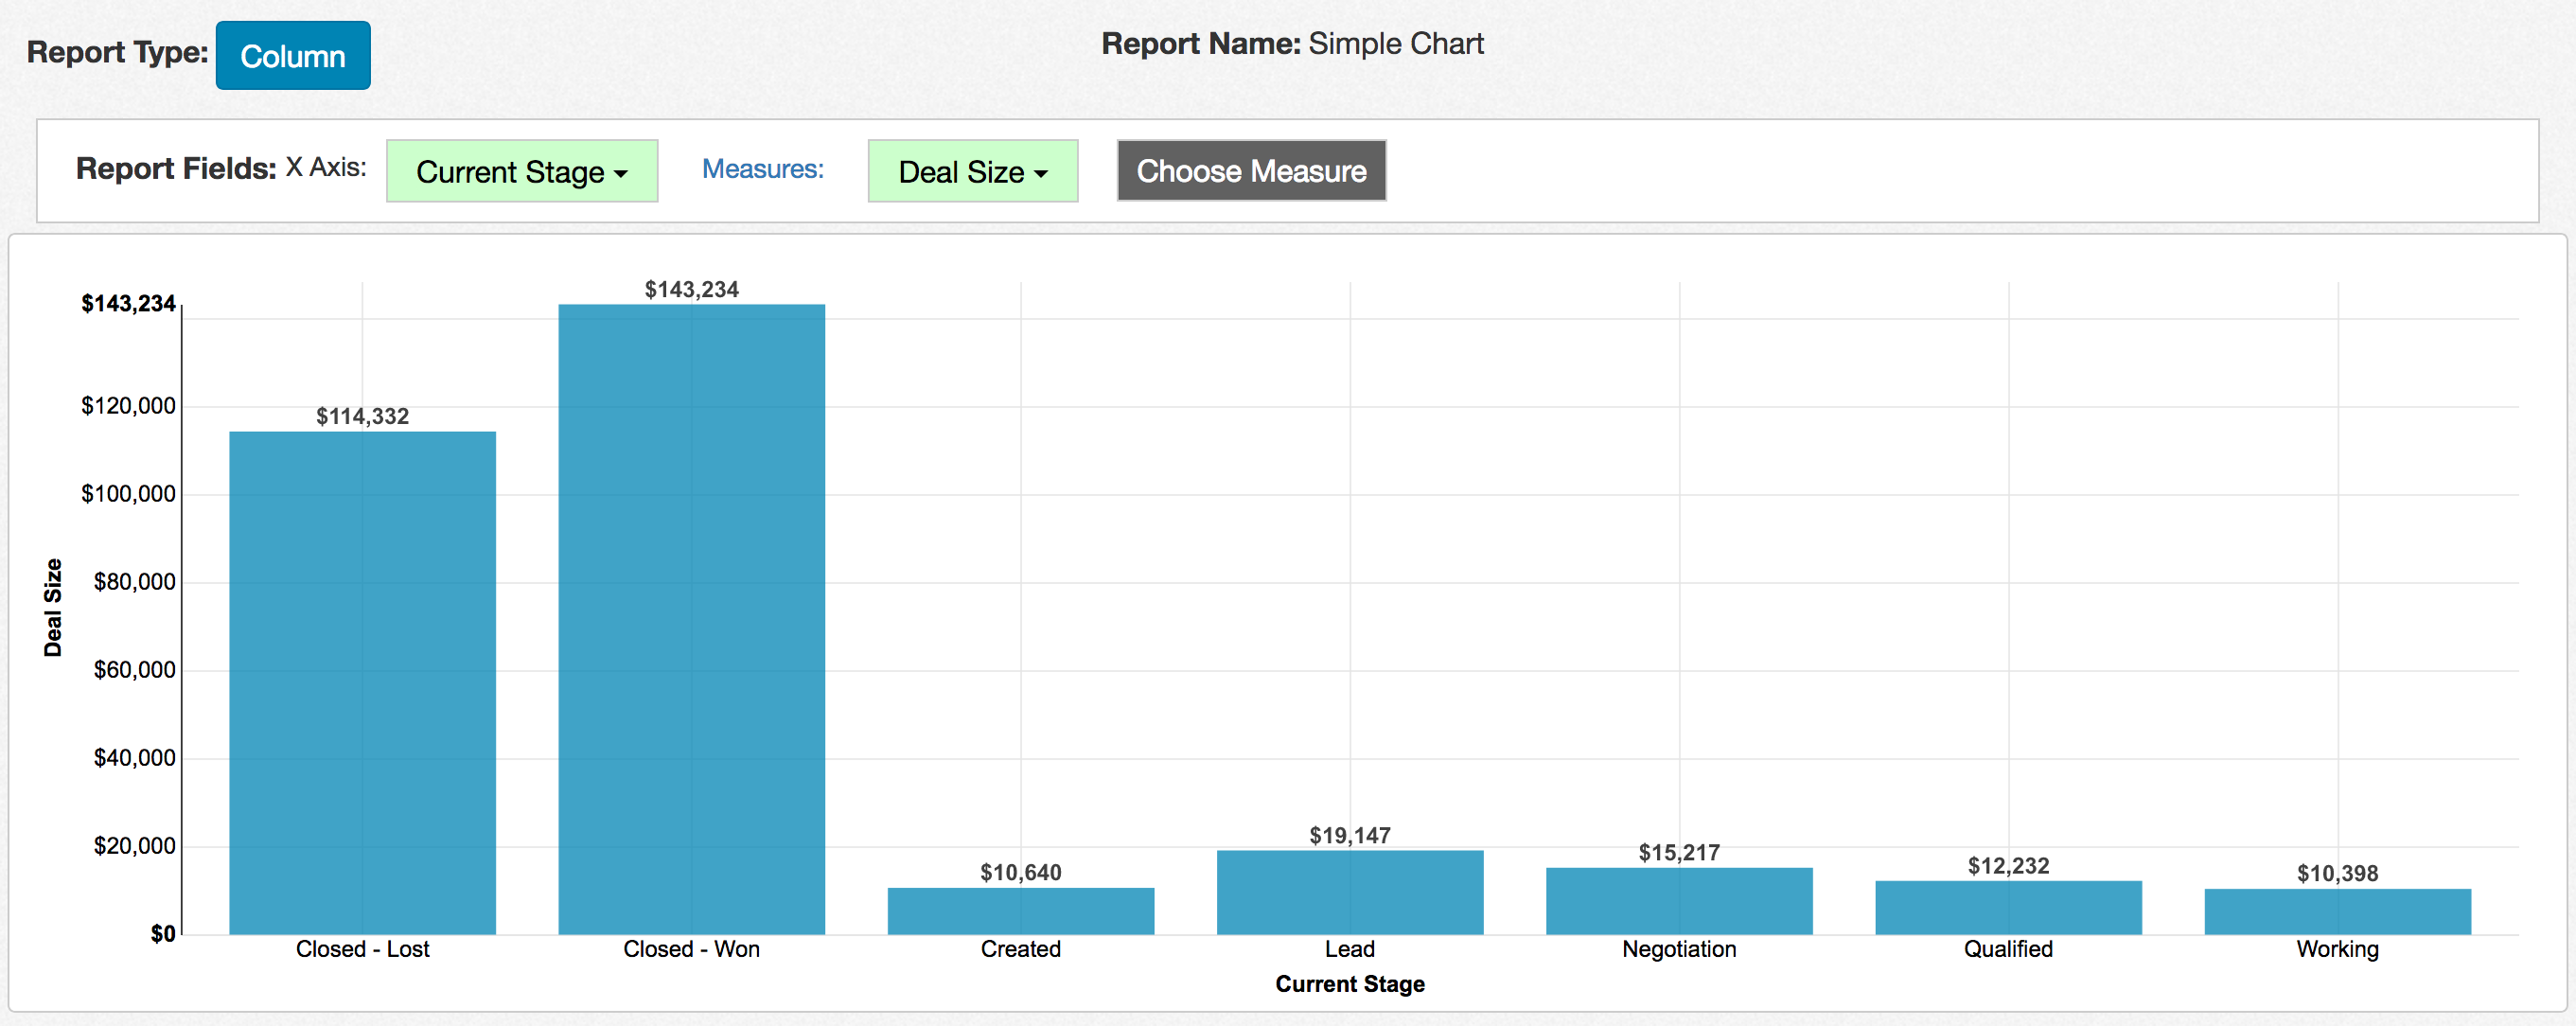Click the Negotiation bar in chart
Image resolution: width=2576 pixels, height=1026 pixels.
1678,901
